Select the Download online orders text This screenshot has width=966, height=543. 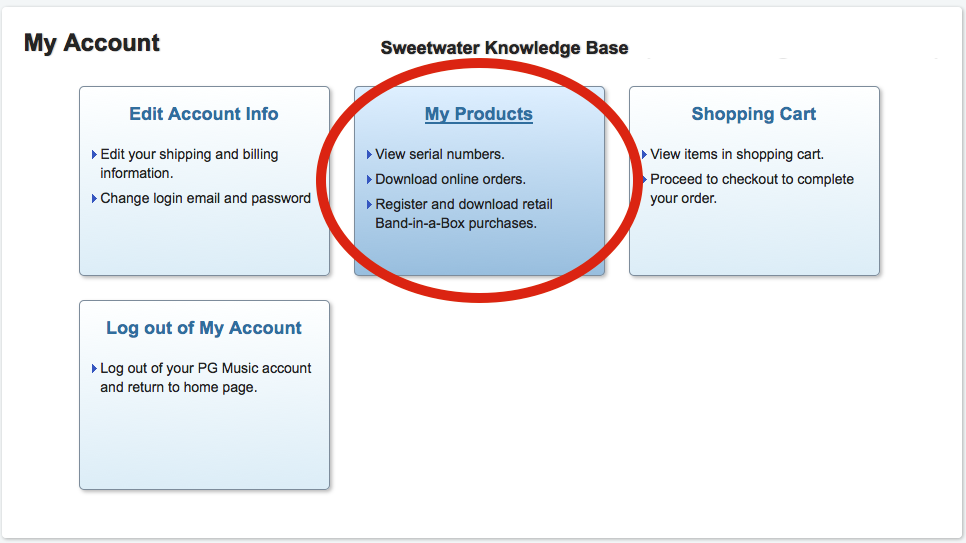tap(450, 179)
